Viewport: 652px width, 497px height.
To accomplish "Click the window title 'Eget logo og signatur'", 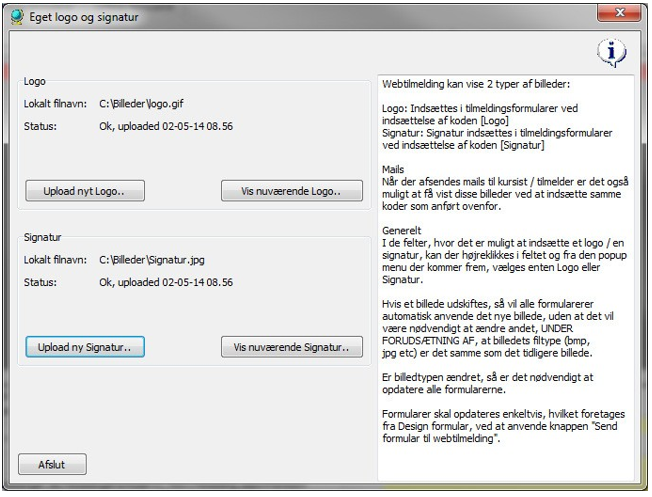I will (x=84, y=17).
